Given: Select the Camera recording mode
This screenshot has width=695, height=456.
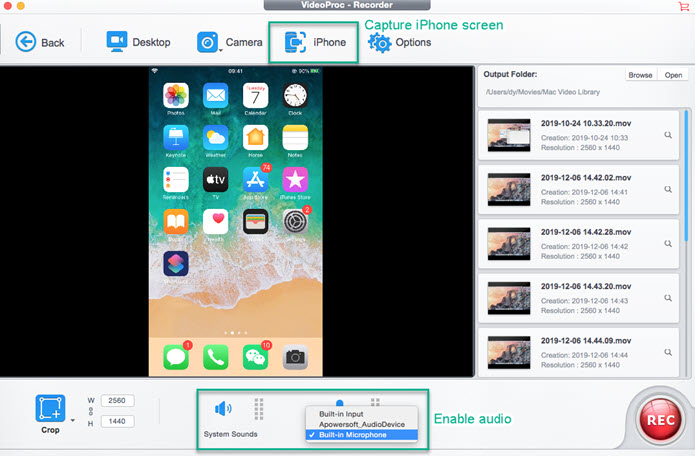Looking at the screenshot, I should coord(229,42).
